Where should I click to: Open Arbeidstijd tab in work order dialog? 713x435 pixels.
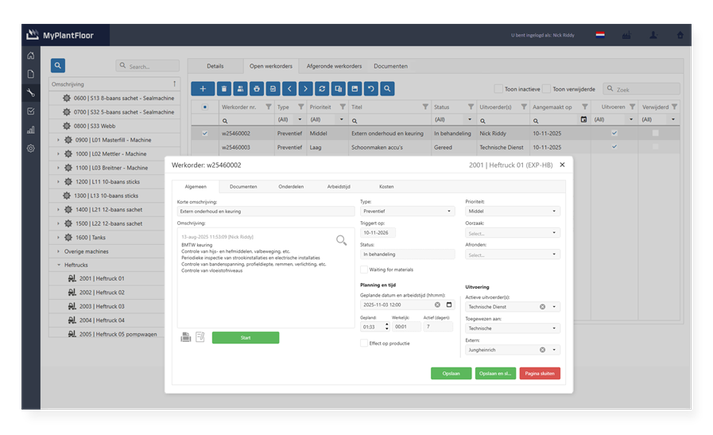click(x=339, y=186)
